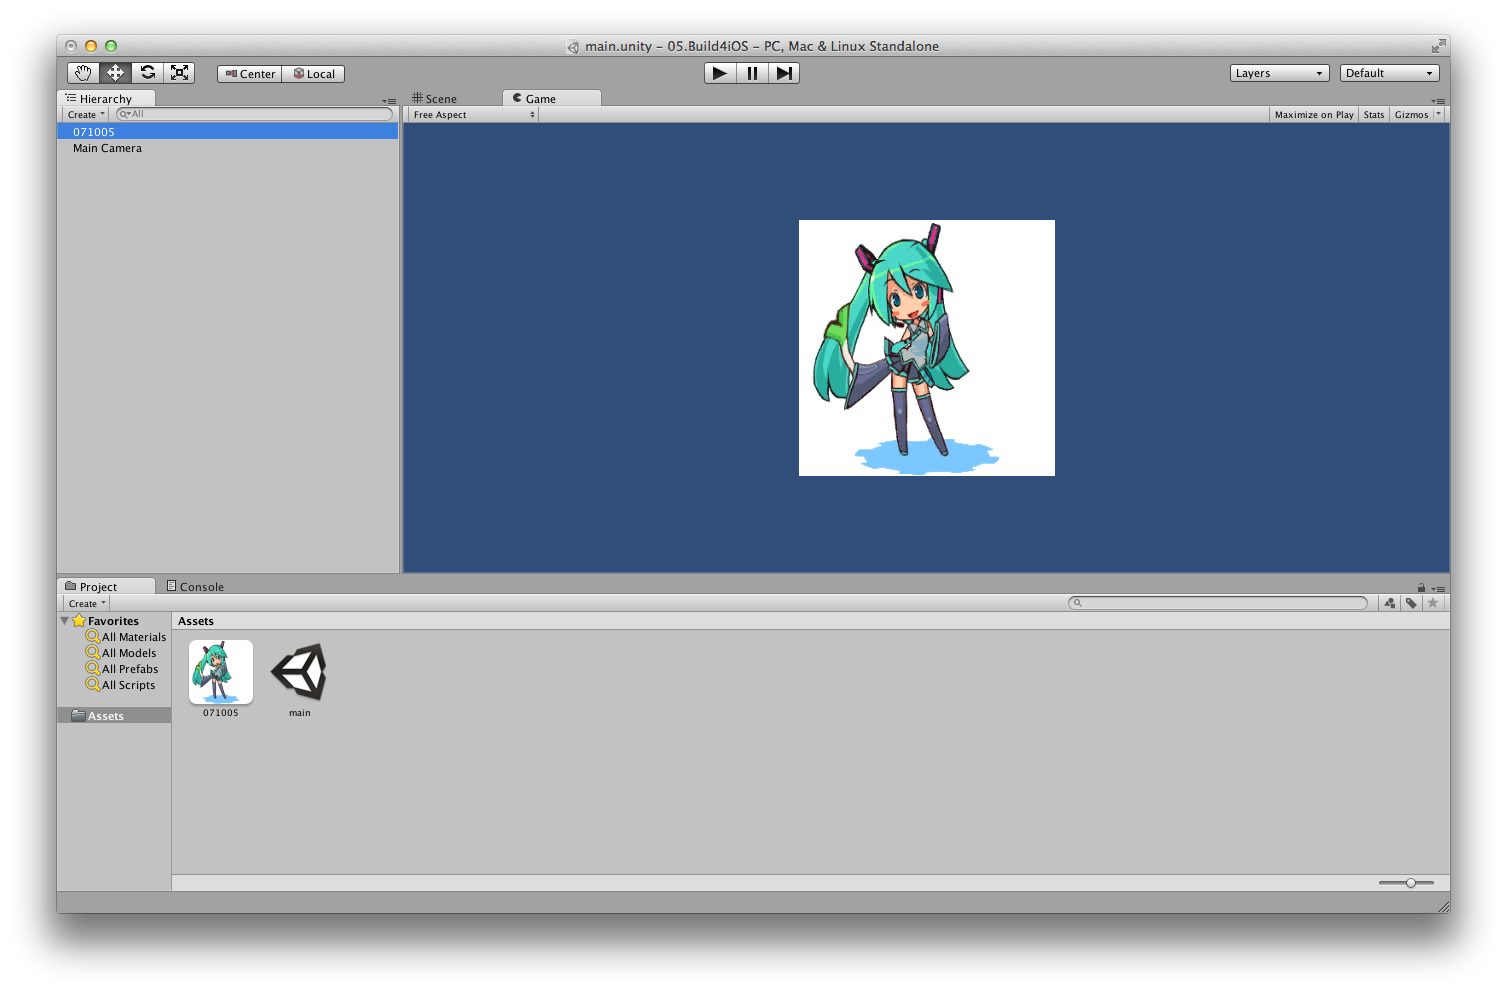
Task: Select the Scale tool
Action: coord(180,73)
